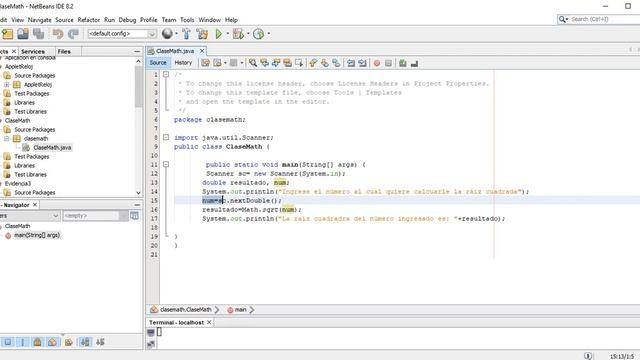This screenshot has width=640, height=360.
Task: Toggle Sort by Name in Navigator
Action: [85, 342]
